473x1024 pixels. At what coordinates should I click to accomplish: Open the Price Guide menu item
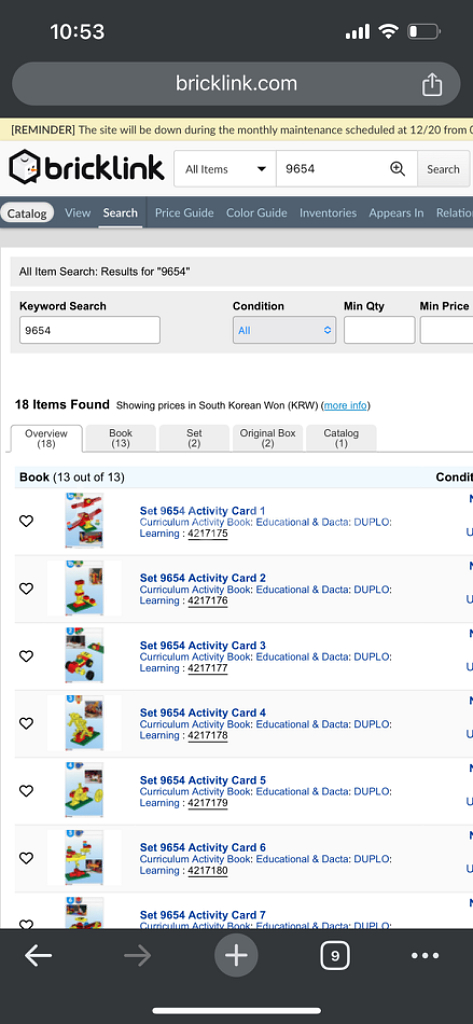coord(184,213)
